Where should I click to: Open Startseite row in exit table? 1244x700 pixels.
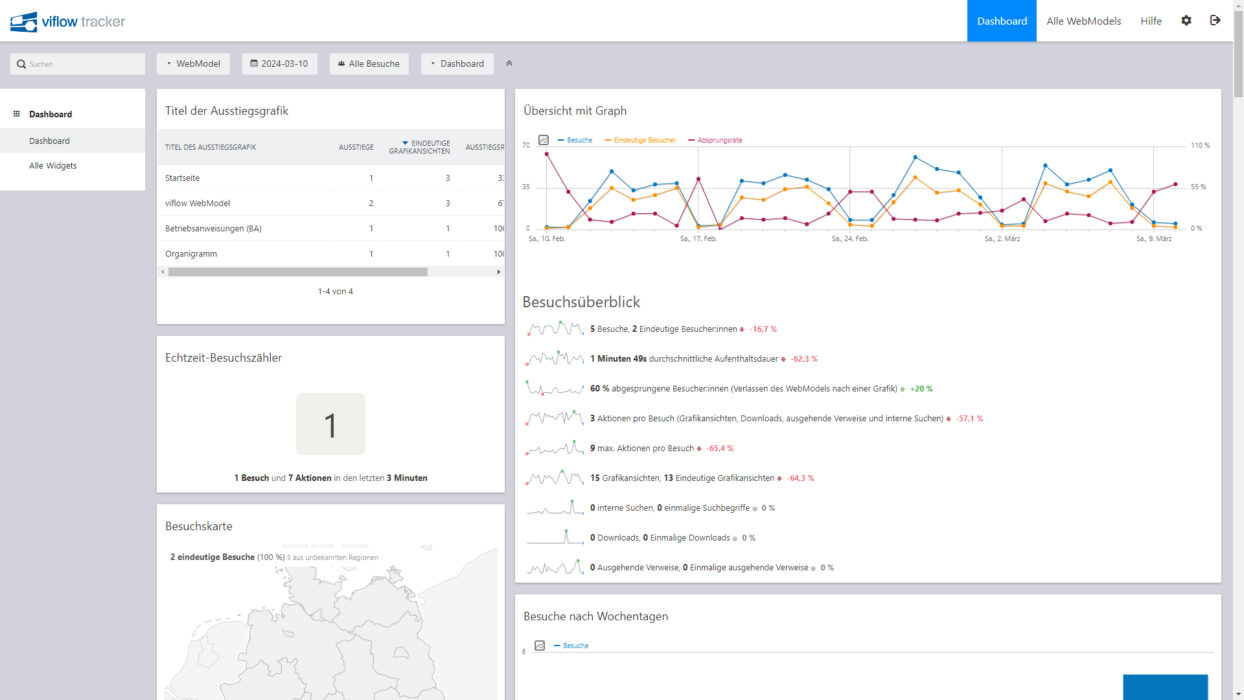[330, 178]
